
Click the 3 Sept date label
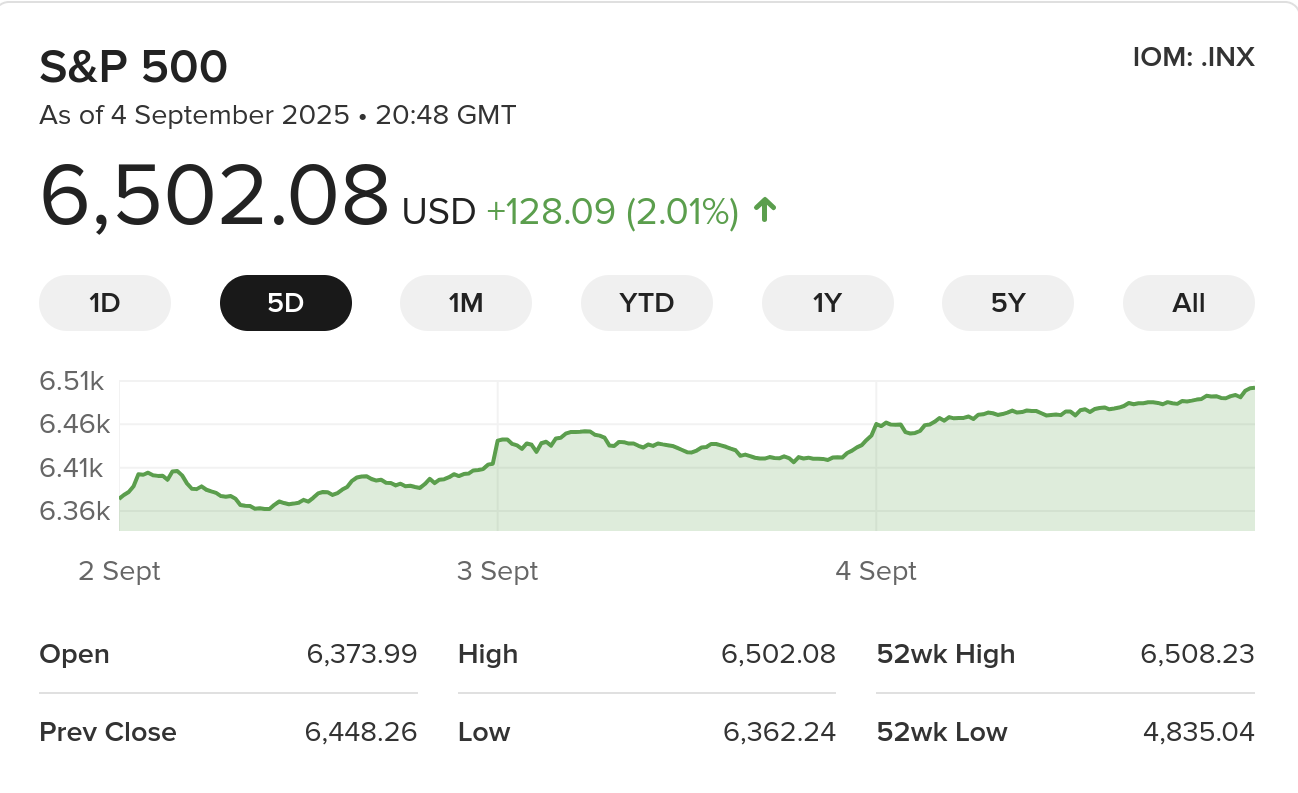point(497,571)
